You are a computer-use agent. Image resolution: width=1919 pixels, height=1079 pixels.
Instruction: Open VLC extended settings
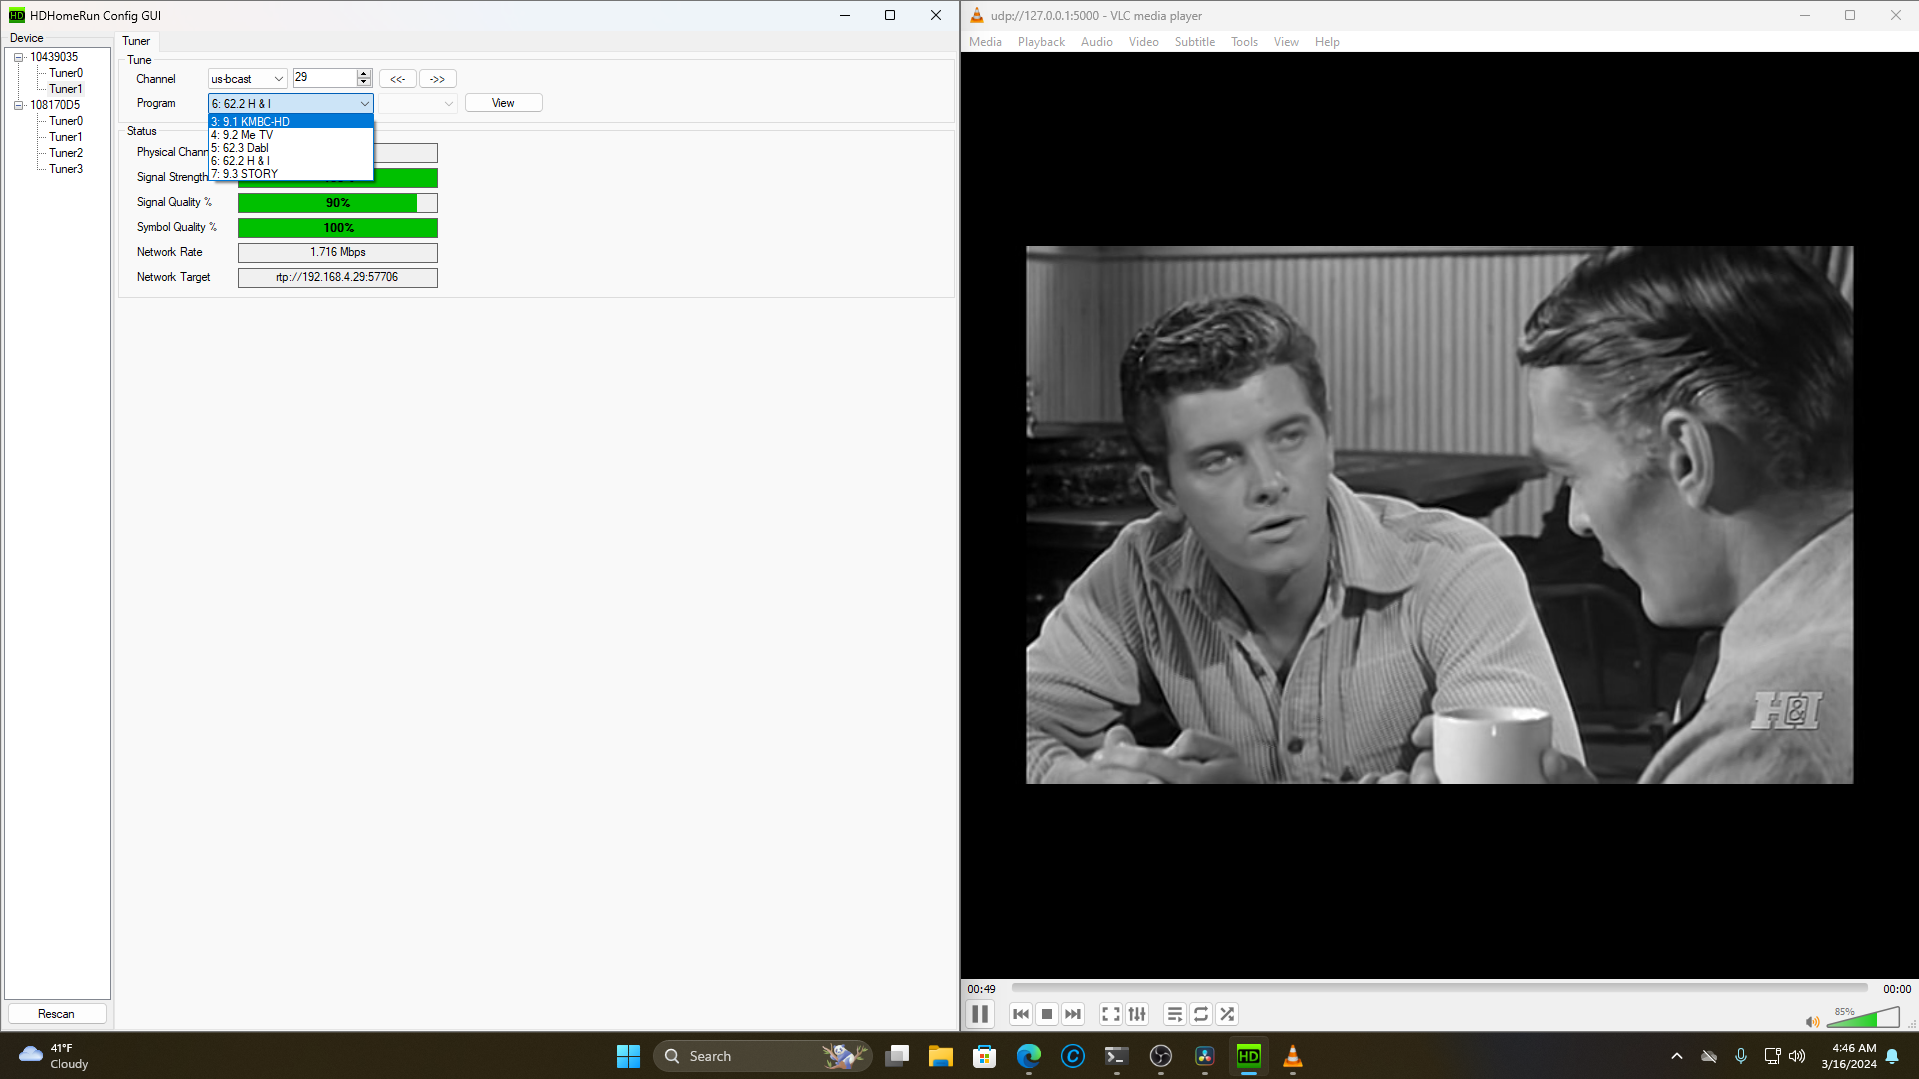[x=1137, y=1014]
